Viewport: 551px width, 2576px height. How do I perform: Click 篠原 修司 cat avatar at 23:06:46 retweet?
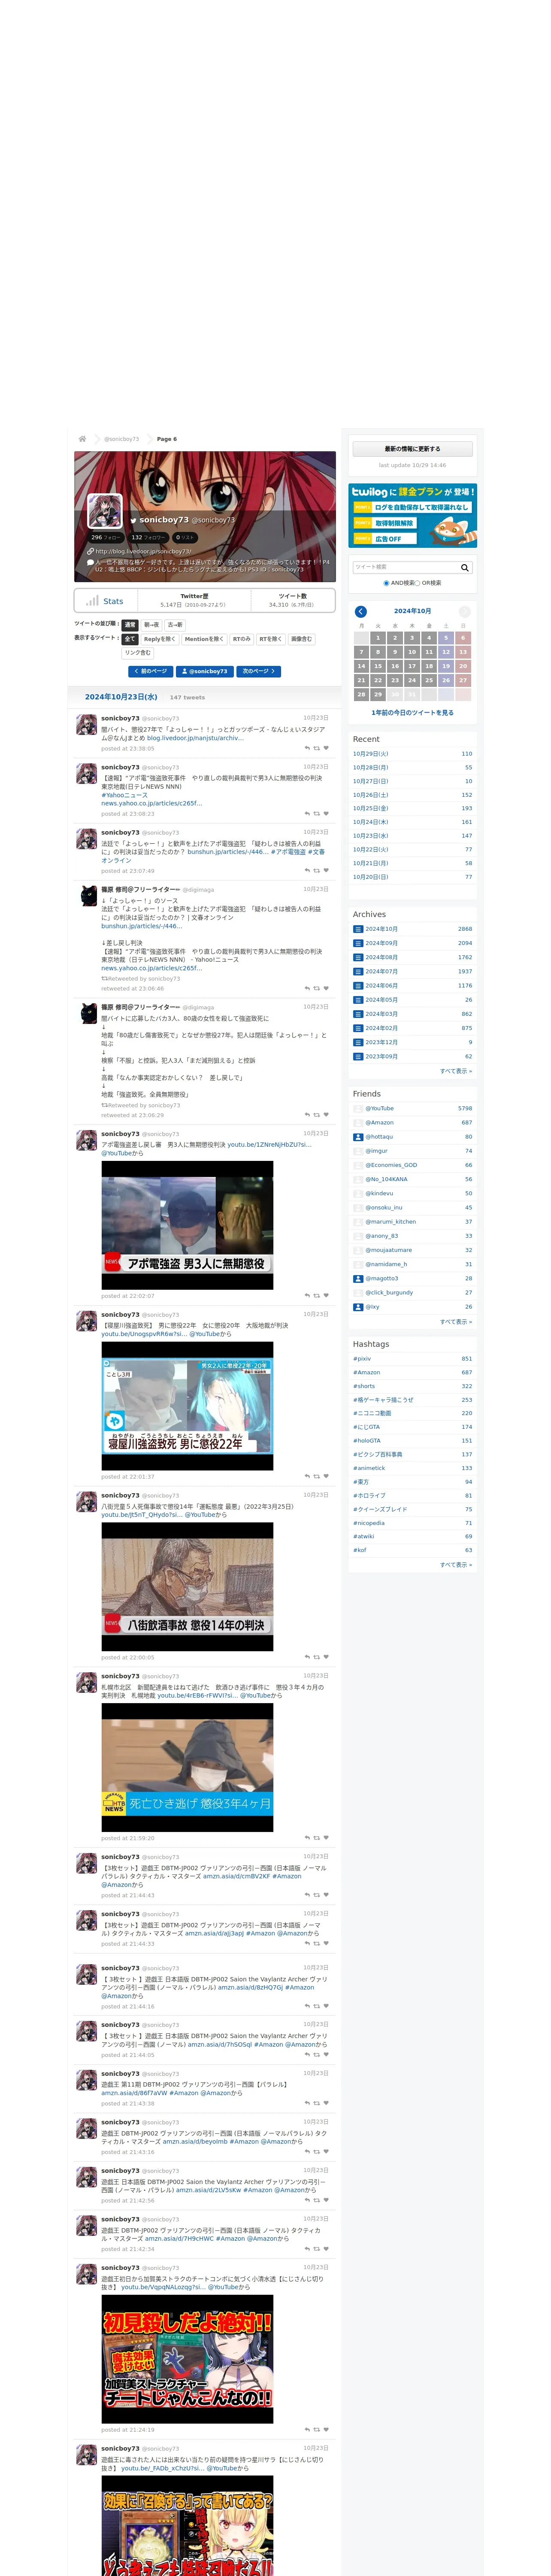pos(88,896)
